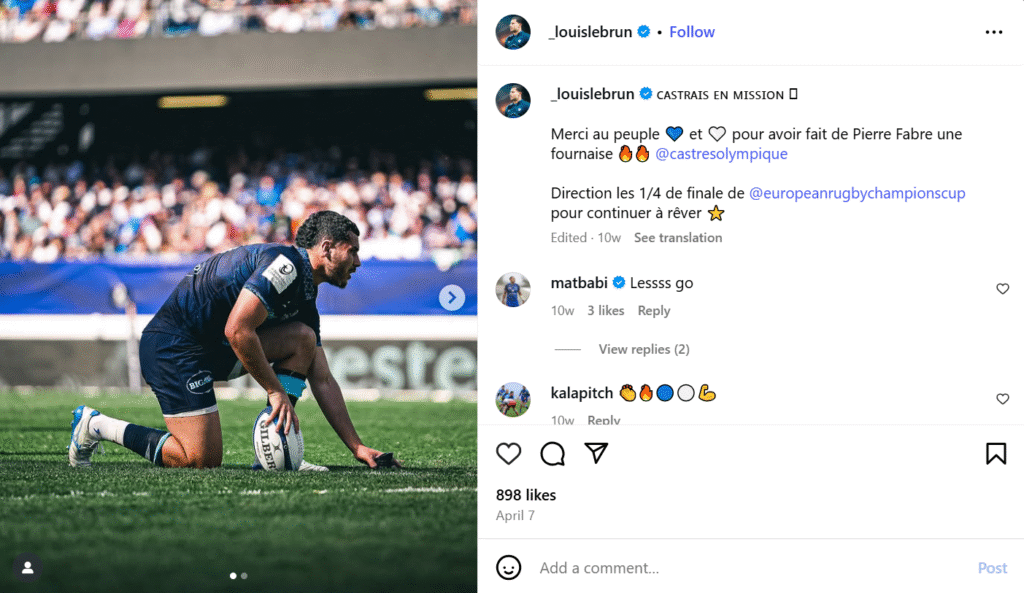Open @castresolympique mention link

(x=721, y=154)
